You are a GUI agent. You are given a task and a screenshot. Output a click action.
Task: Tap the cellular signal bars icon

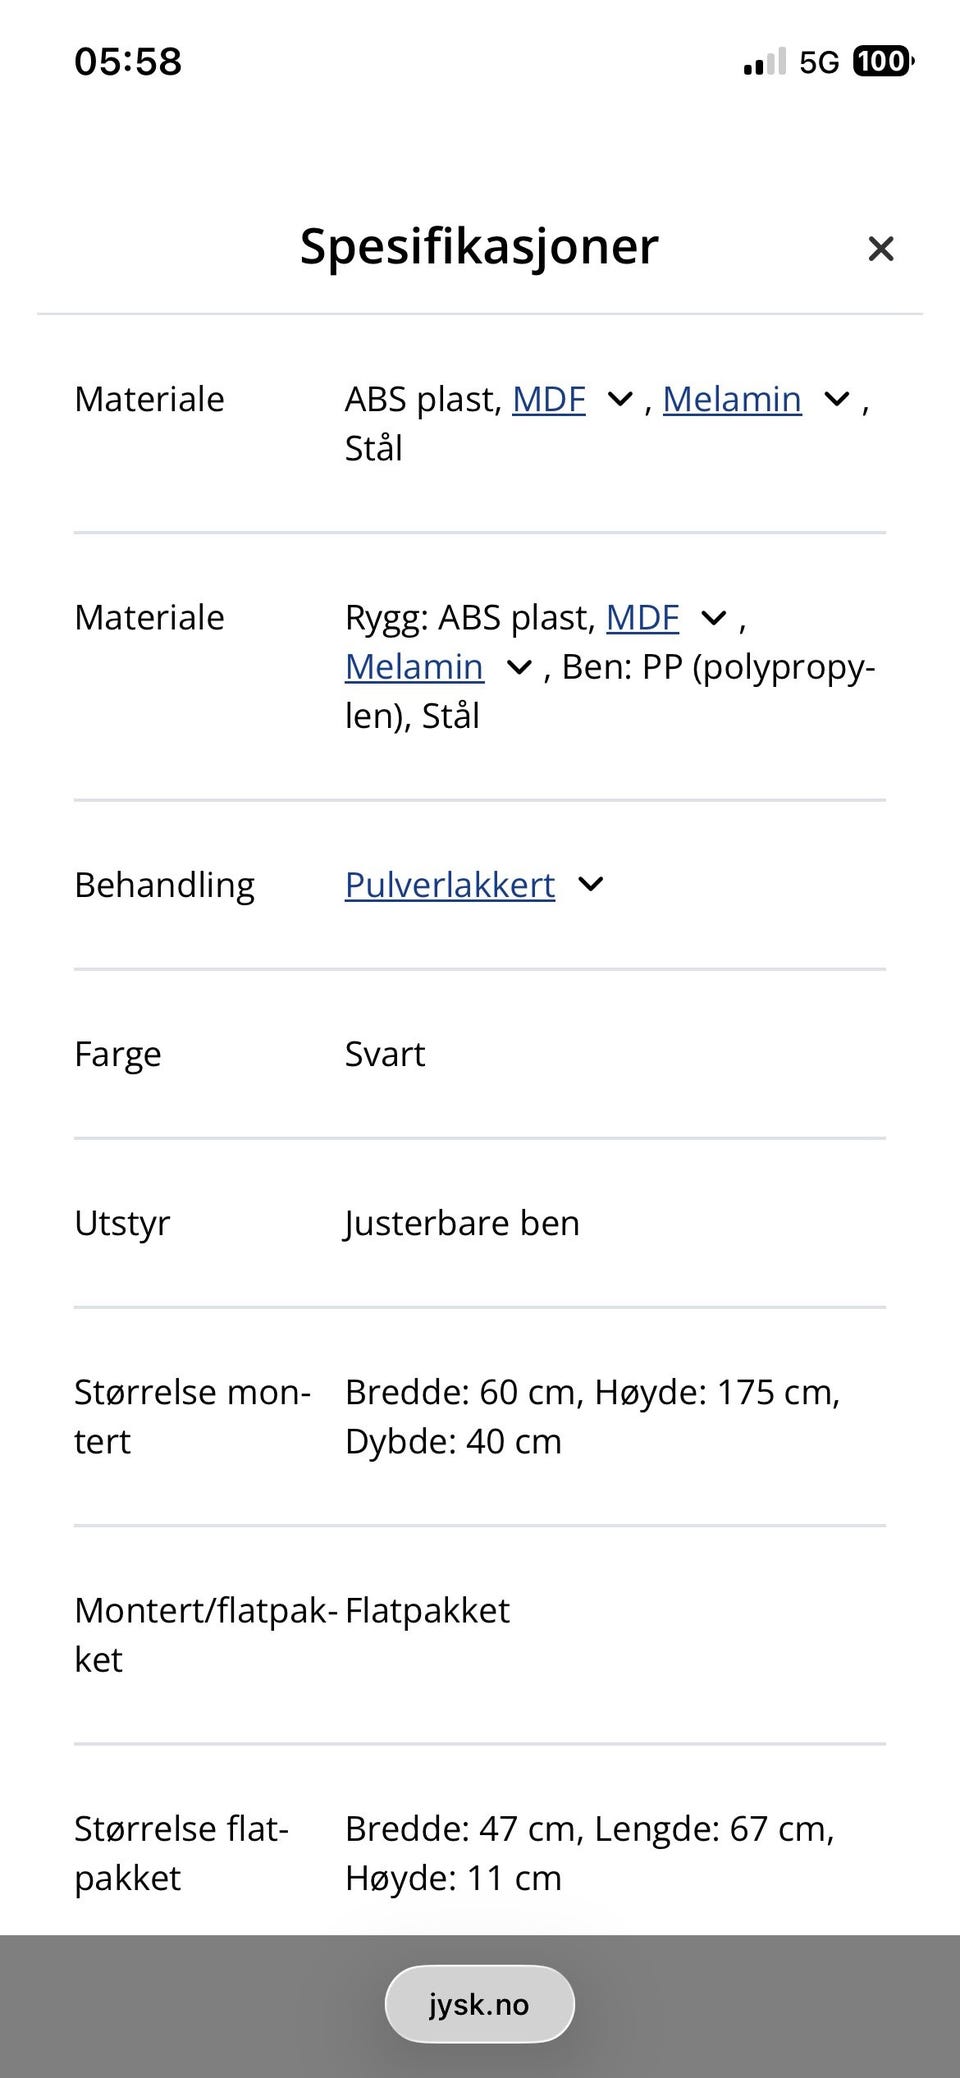click(x=765, y=63)
